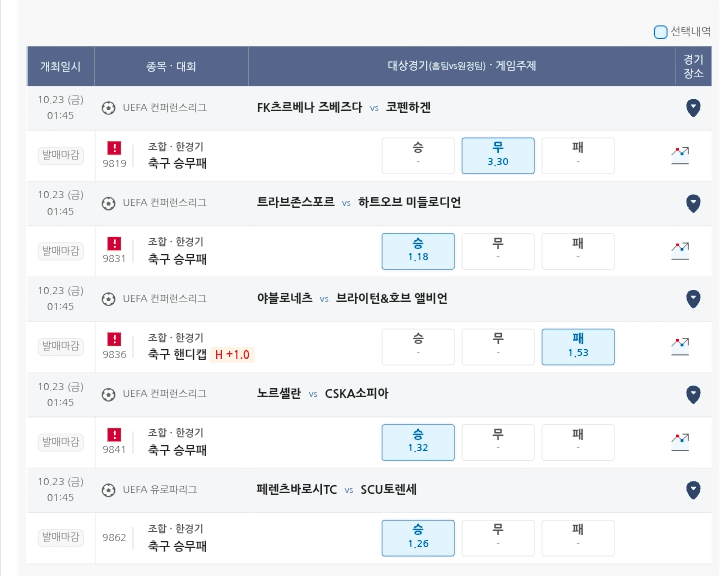The image size is (720, 576).
Task: Click 패 option for game 9862
Action: pyautogui.click(x=578, y=538)
